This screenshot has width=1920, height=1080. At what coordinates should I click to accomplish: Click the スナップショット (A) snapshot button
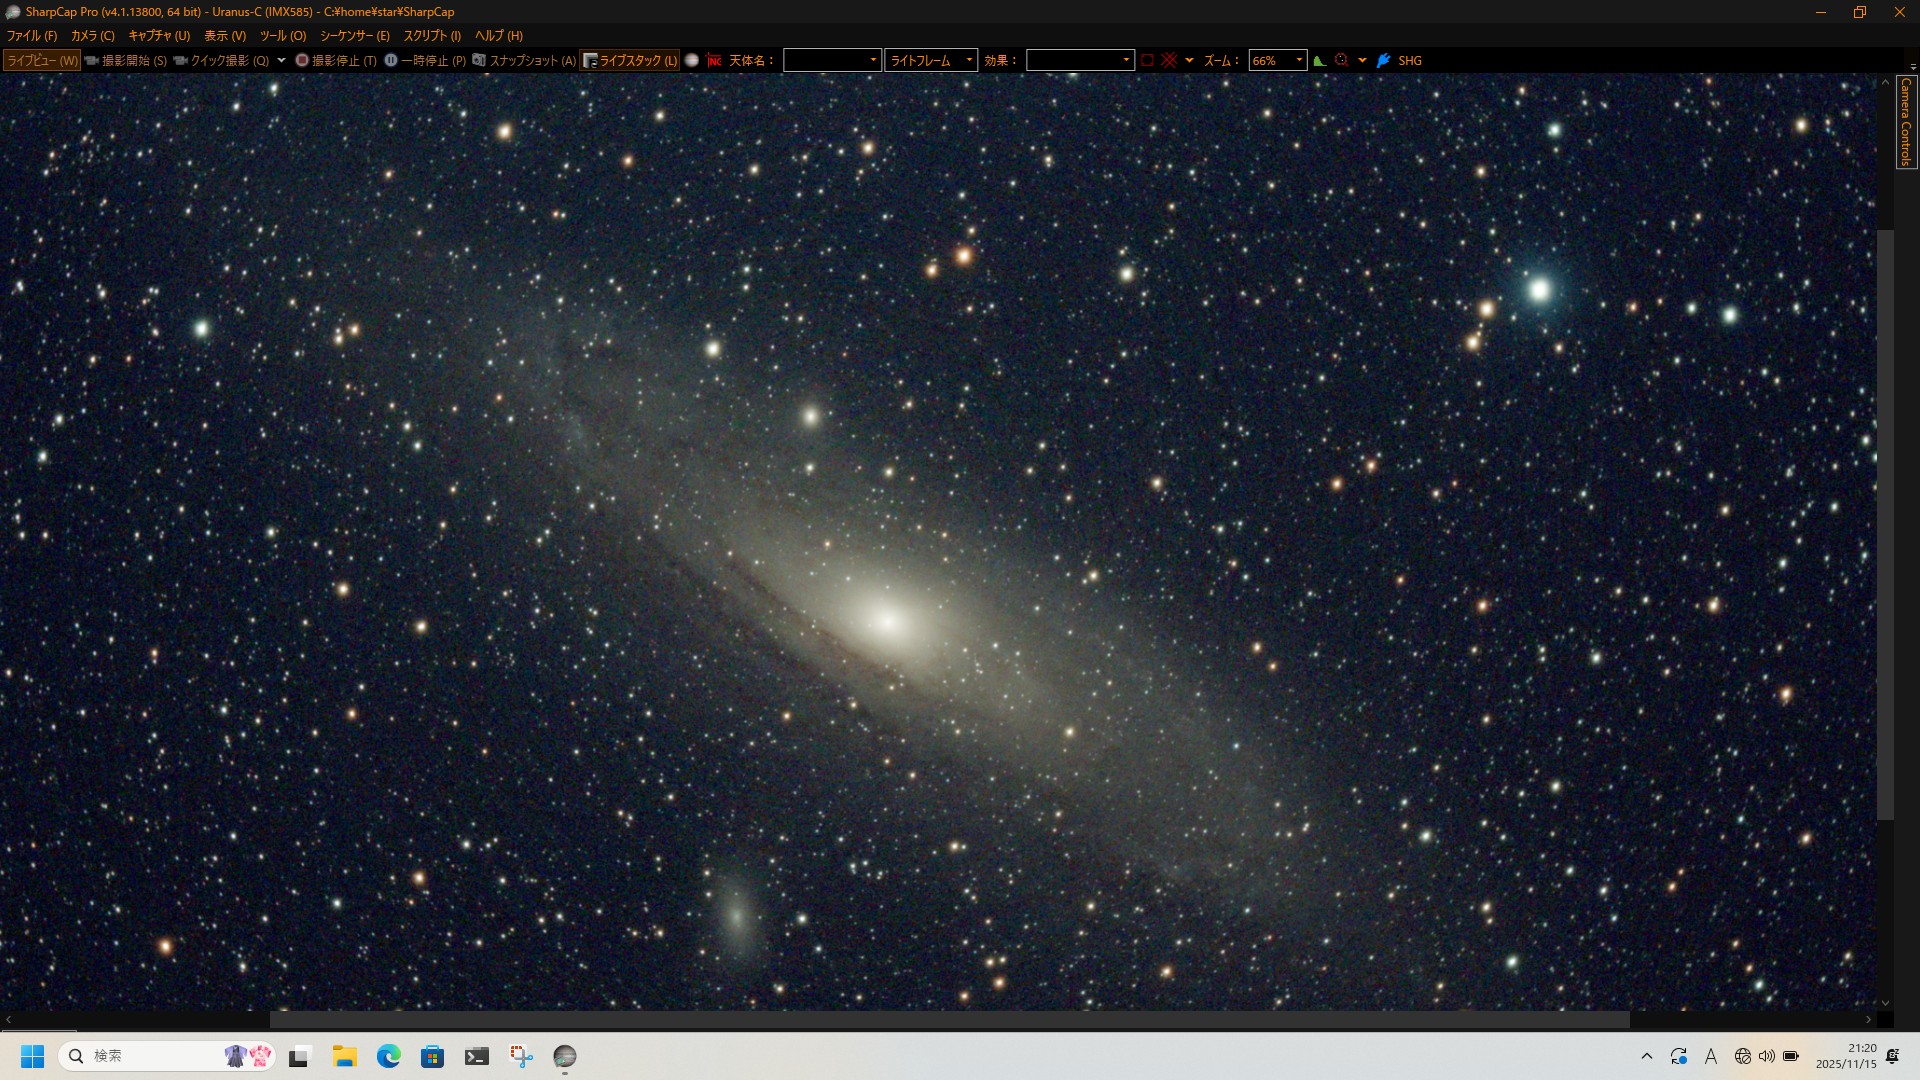pyautogui.click(x=524, y=60)
